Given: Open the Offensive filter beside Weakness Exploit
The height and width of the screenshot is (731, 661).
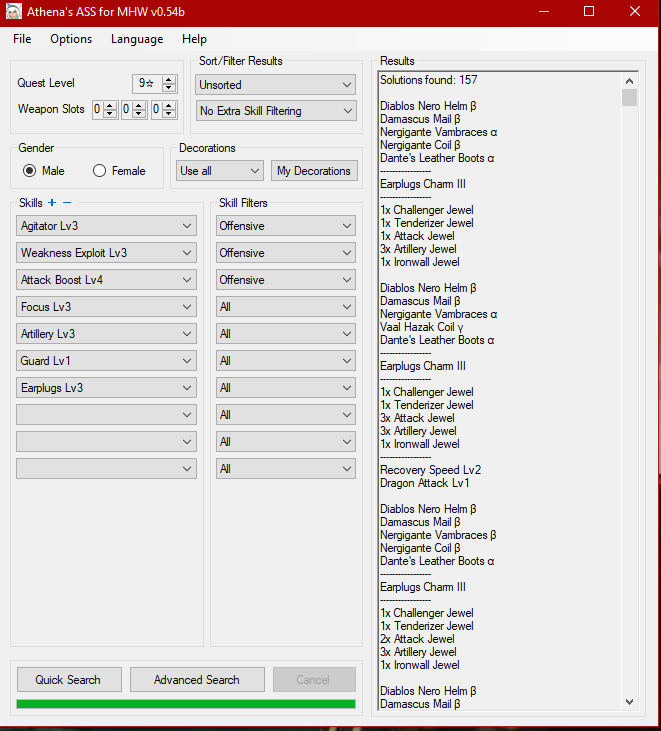Looking at the screenshot, I should pyautogui.click(x=286, y=253).
